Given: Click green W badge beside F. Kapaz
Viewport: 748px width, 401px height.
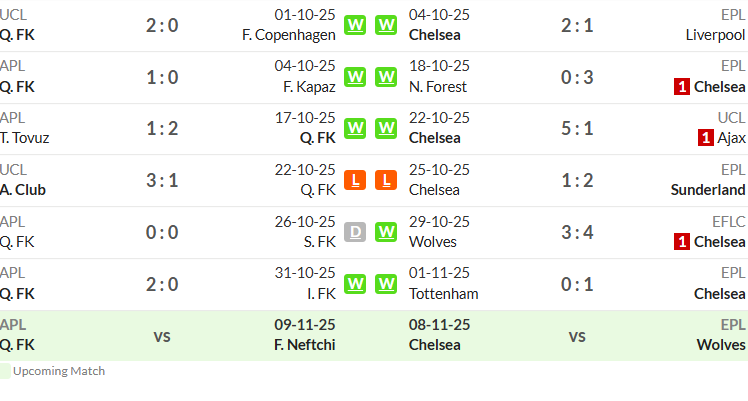Looking at the screenshot, I should pyautogui.click(x=355, y=77).
